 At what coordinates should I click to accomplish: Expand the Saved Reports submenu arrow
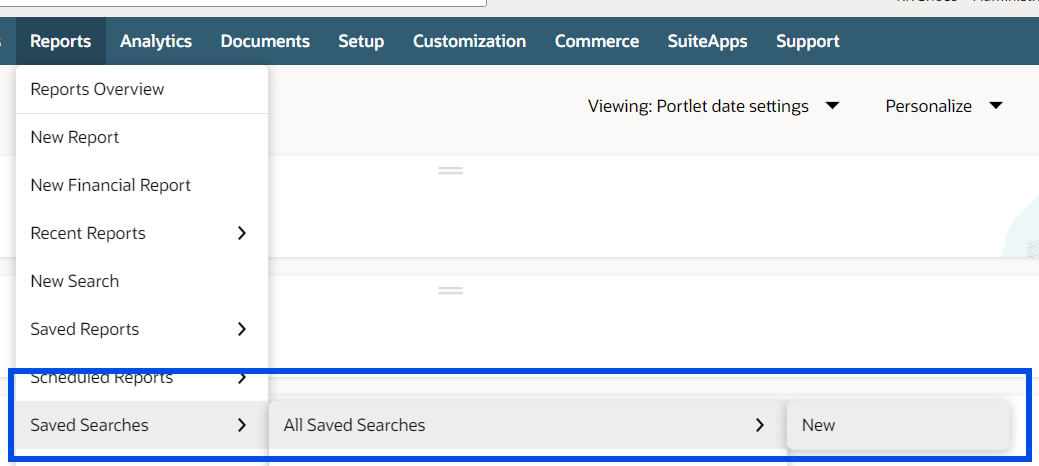pos(241,329)
